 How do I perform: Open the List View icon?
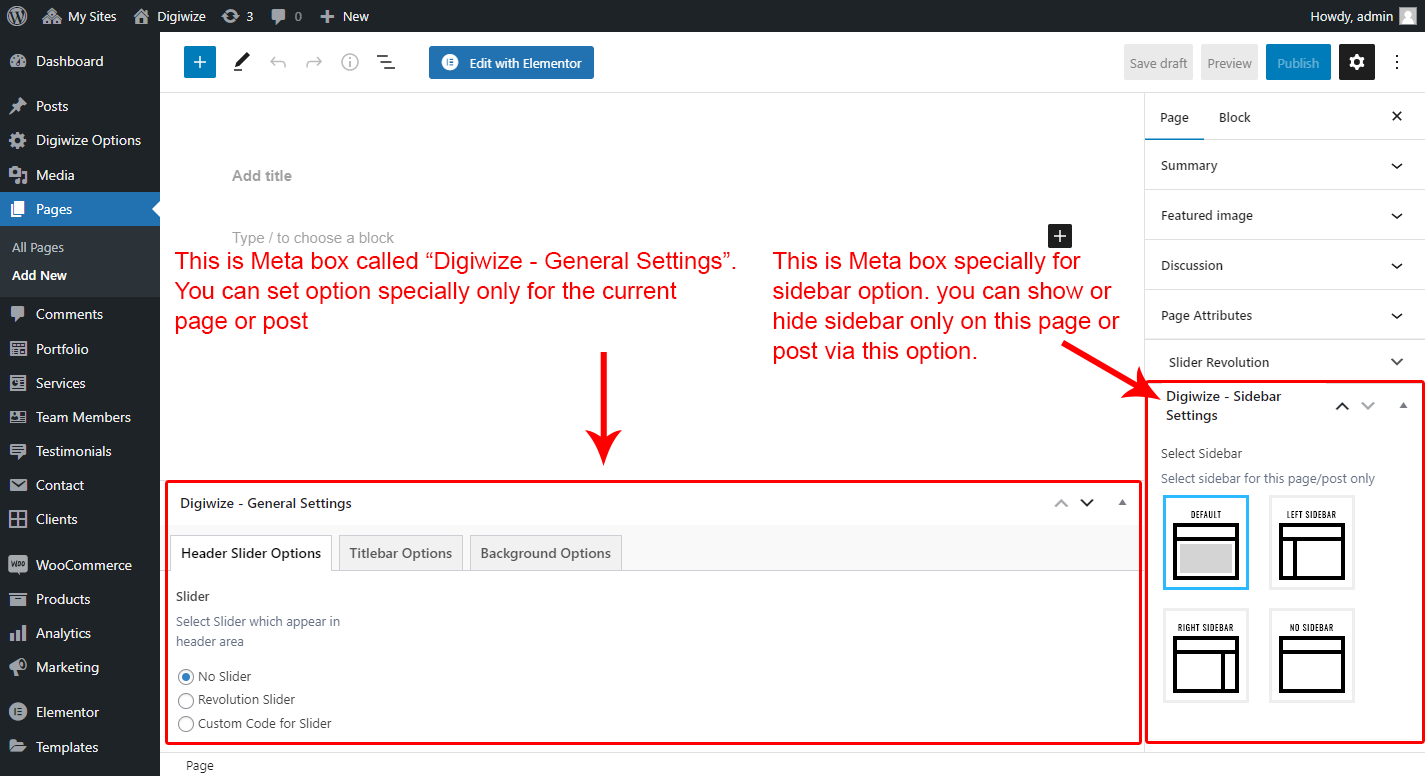(385, 62)
